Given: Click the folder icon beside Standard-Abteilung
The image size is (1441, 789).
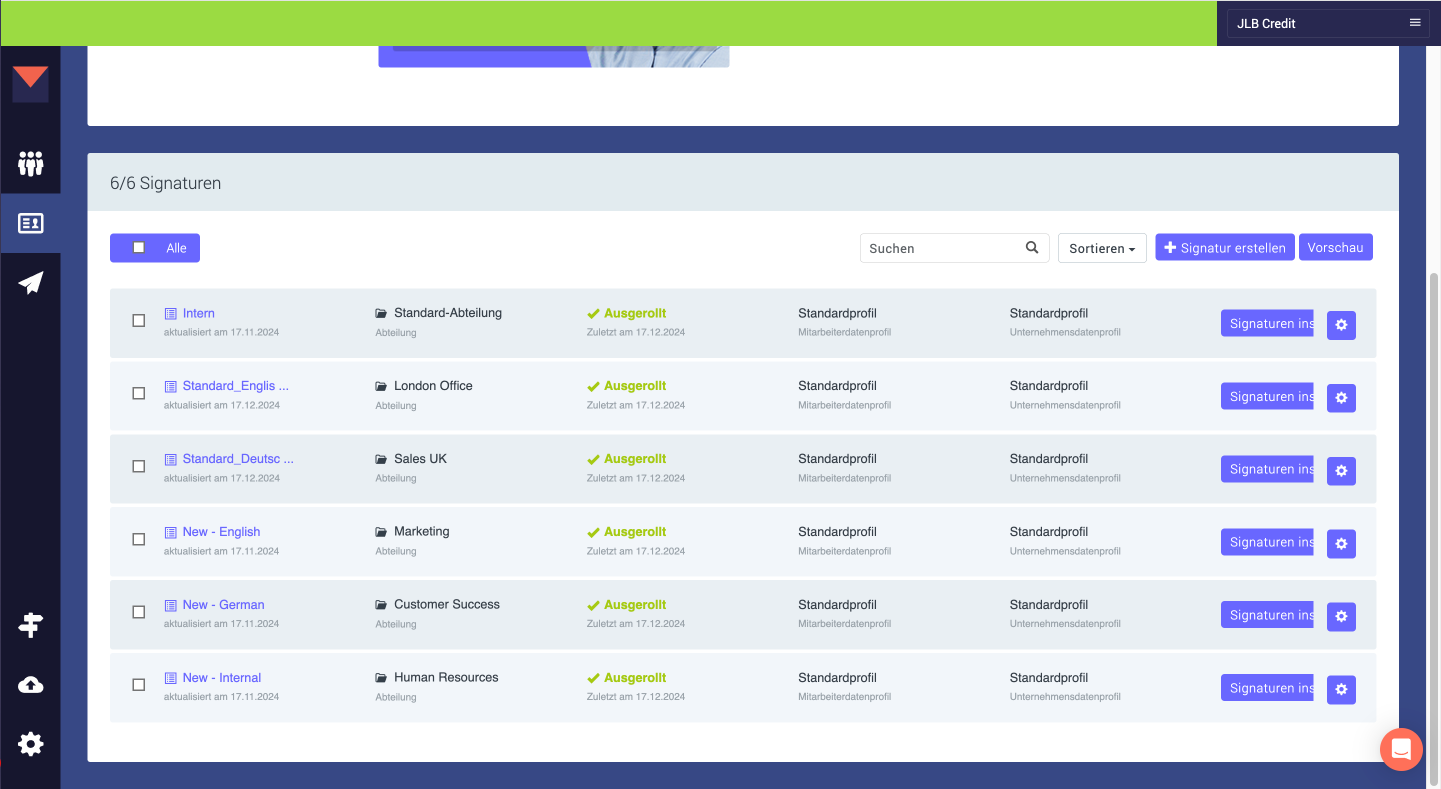Looking at the screenshot, I should click(381, 313).
